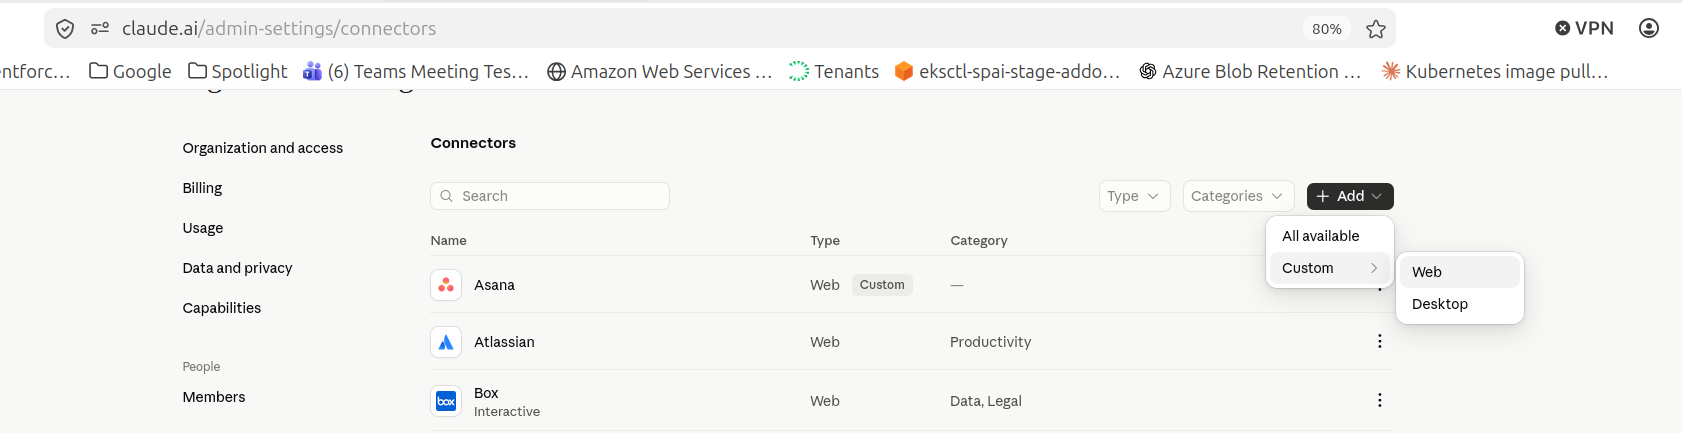This screenshot has width=1682, height=433.
Task: Open the Amazon Web Services bookmark
Action: (x=660, y=71)
